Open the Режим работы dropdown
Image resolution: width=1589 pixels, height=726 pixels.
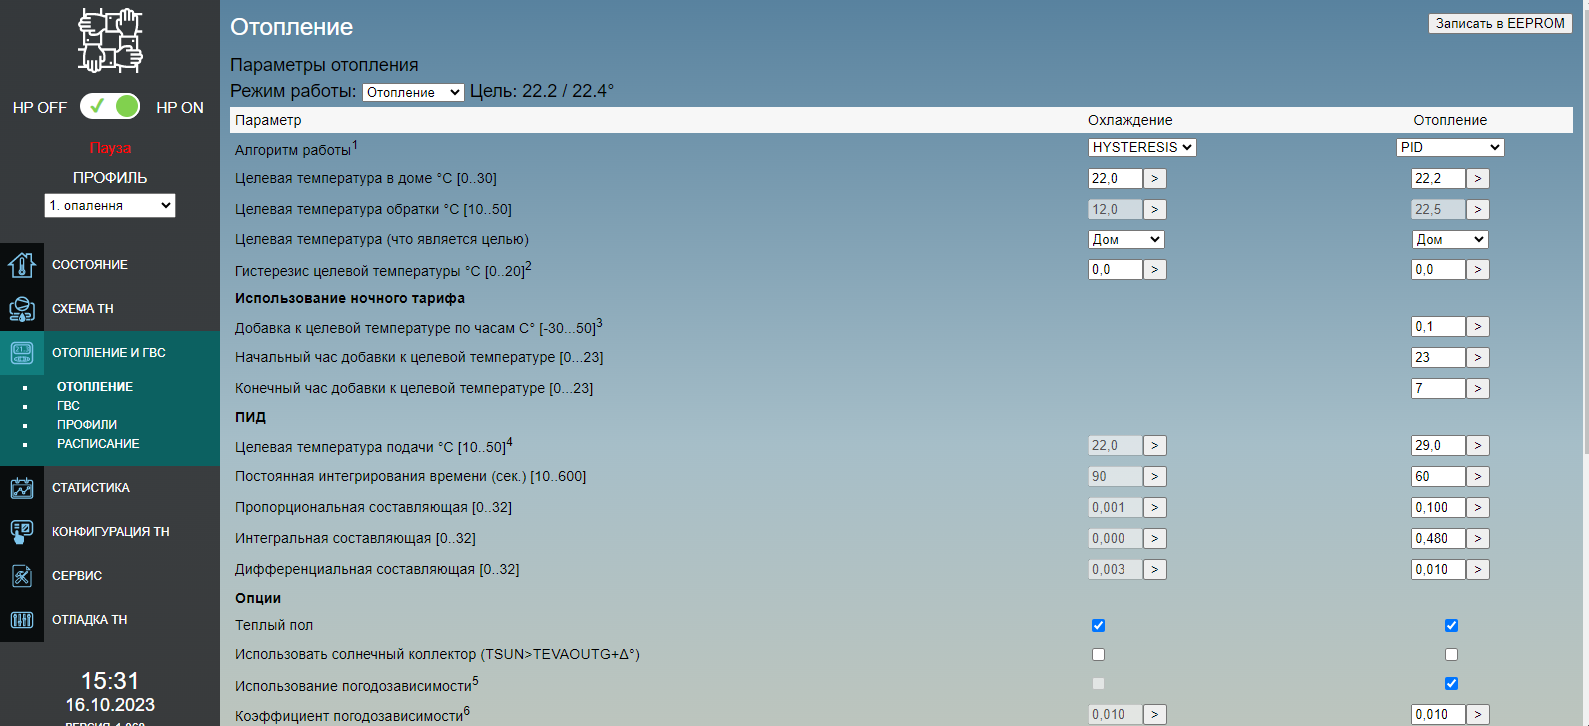pos(413,92)
